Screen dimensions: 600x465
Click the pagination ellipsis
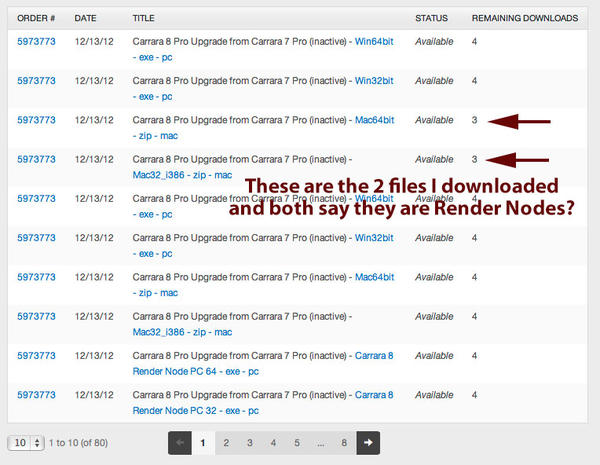[x=321, y=443]
